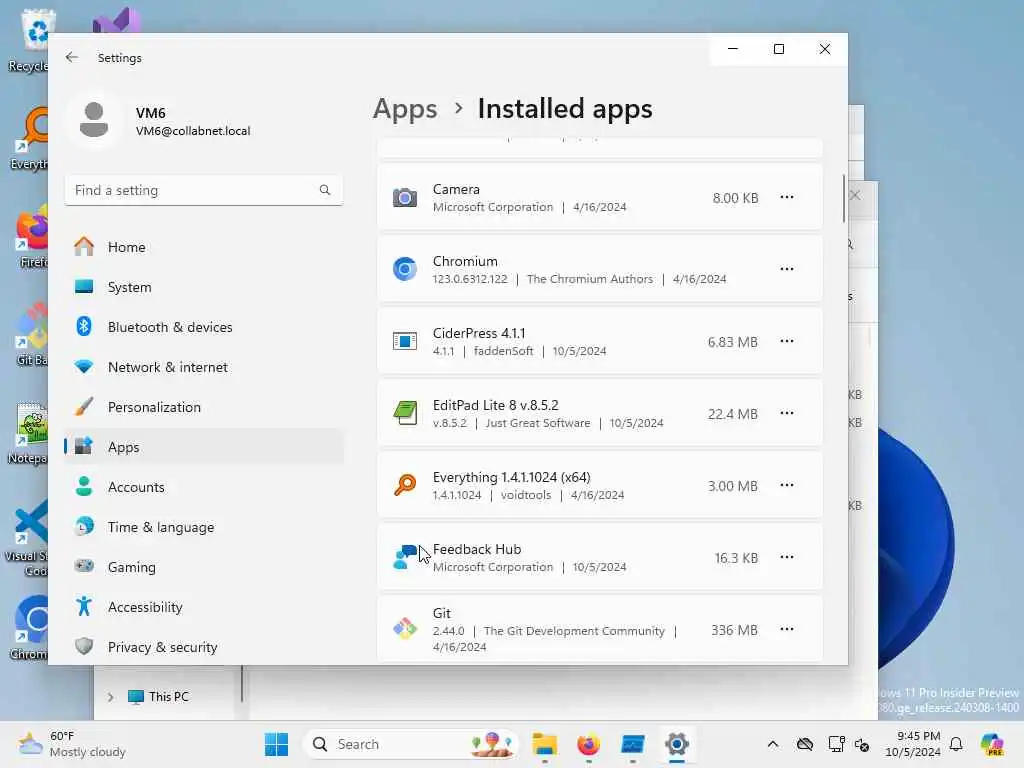This screenshot has height=768, width=1024.
Task: Open Privacy & security settings
Action: (x=204, y=647)
